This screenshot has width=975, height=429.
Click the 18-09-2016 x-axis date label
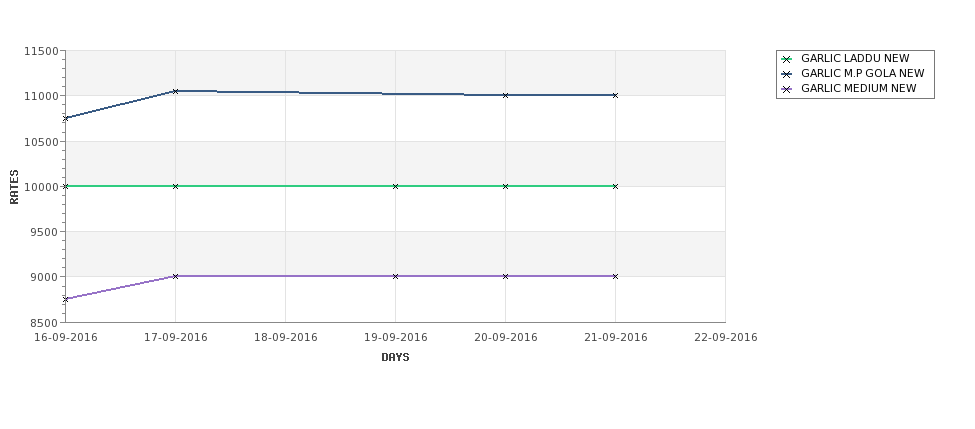pyautogui.click(x=285, y=338)
